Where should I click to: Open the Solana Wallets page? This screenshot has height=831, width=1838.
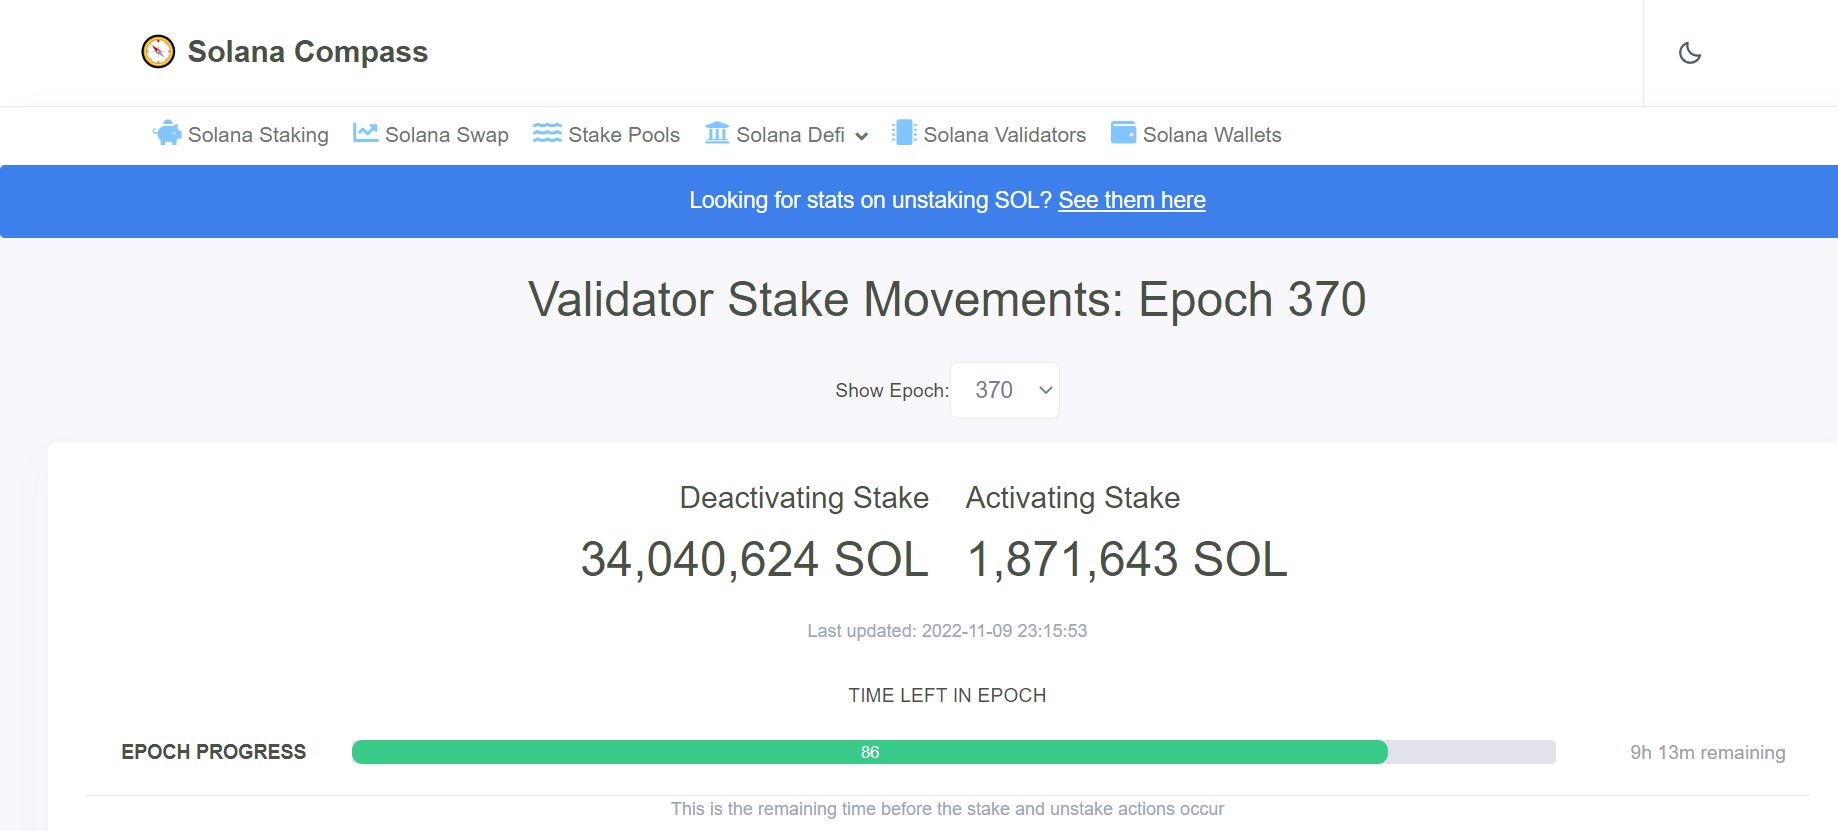[x=1212, y=135]
